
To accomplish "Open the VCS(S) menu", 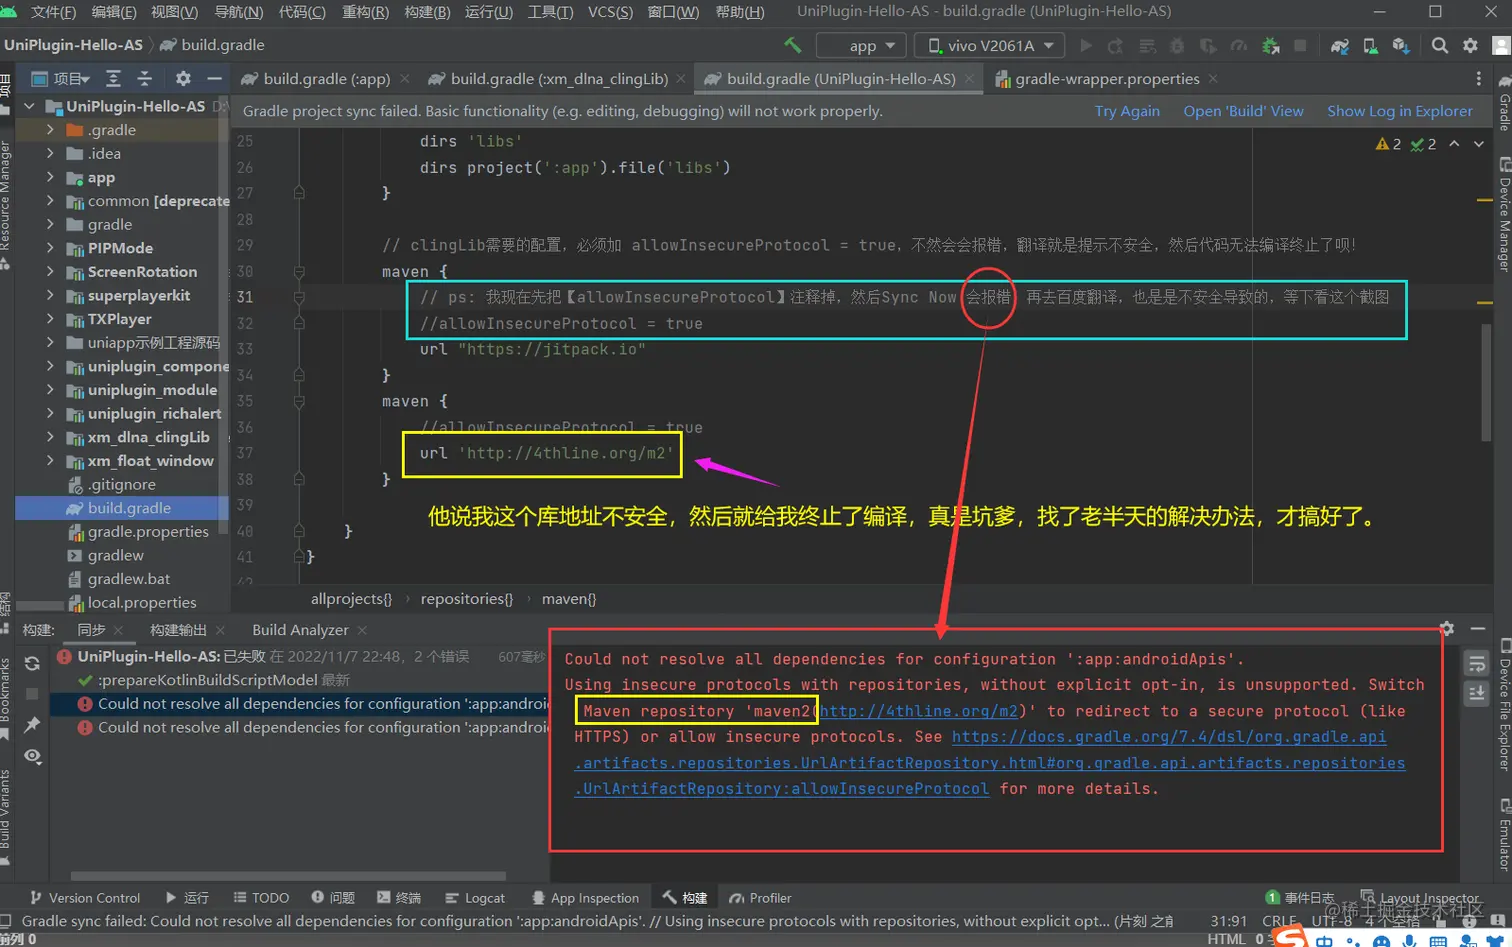I will 610,11.
